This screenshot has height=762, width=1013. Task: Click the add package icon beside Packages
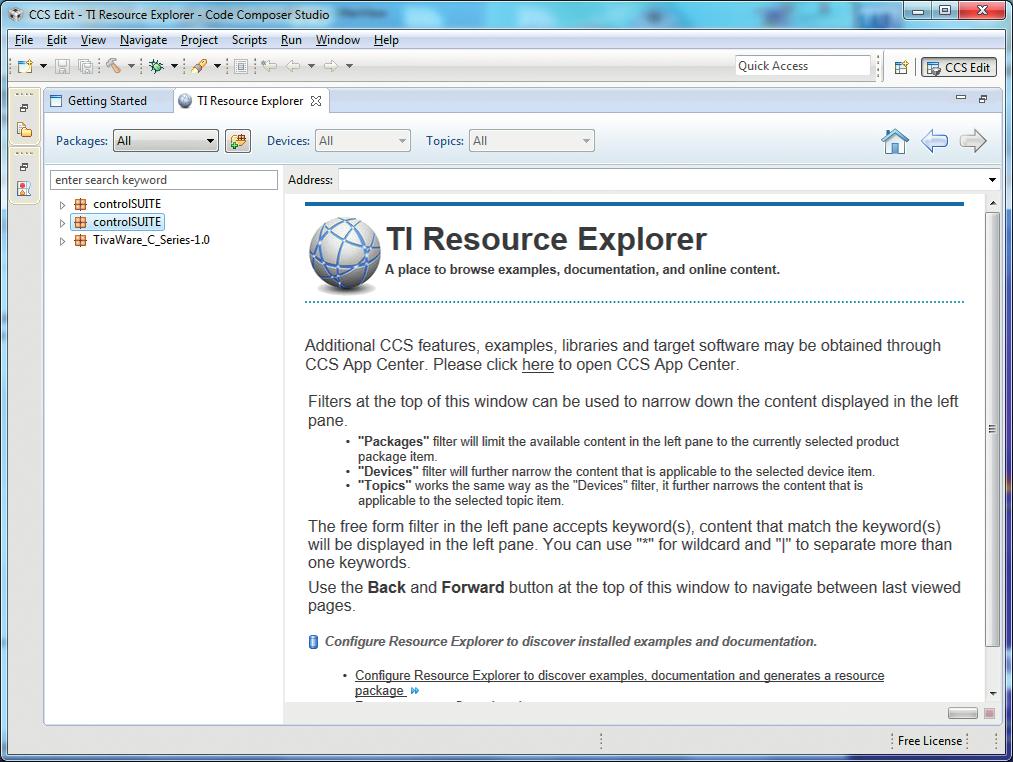point(238,141)
